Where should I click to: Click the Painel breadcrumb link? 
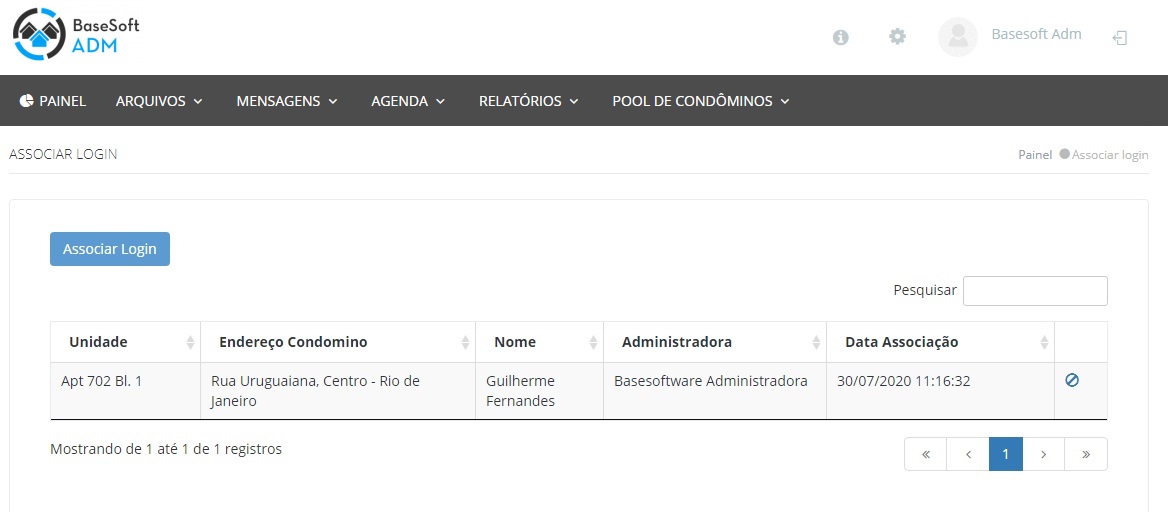[1034, 155]
